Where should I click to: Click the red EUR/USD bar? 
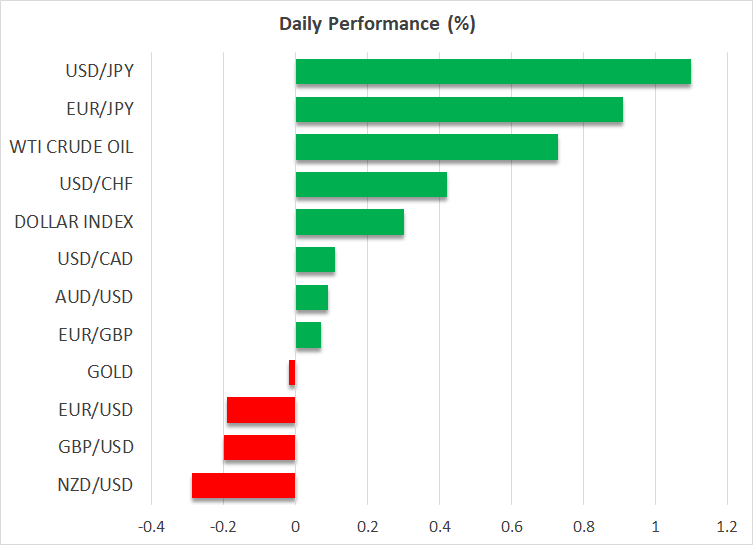pos(261,410)
